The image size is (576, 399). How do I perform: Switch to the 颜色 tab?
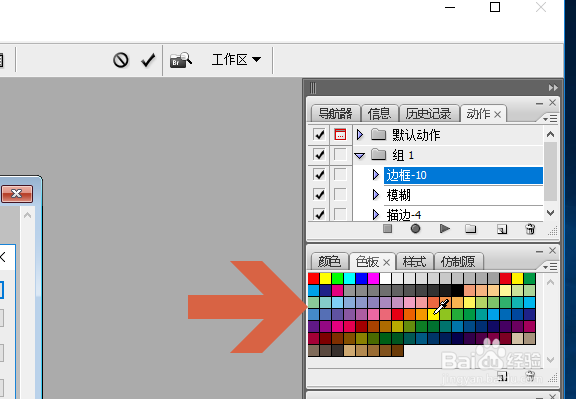click(329, 262)
